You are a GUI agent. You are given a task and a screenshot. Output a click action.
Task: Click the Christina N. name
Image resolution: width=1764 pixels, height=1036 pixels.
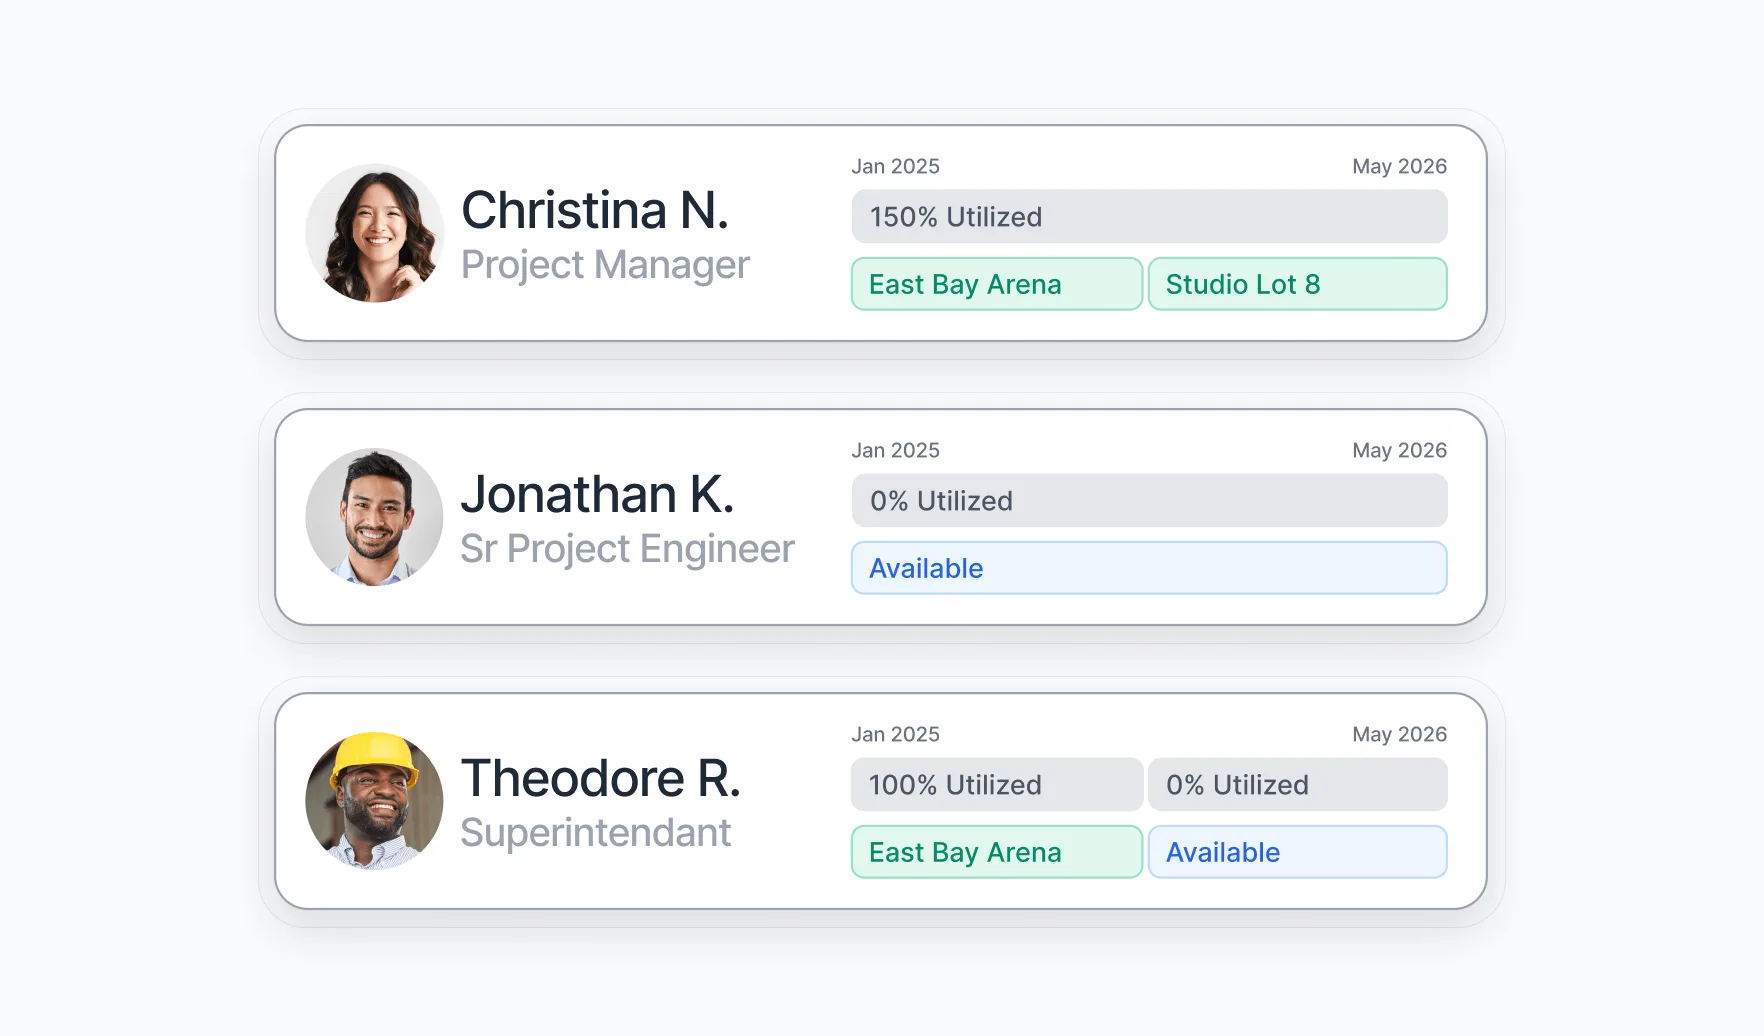pyautogui.click(x=595, y=210)
